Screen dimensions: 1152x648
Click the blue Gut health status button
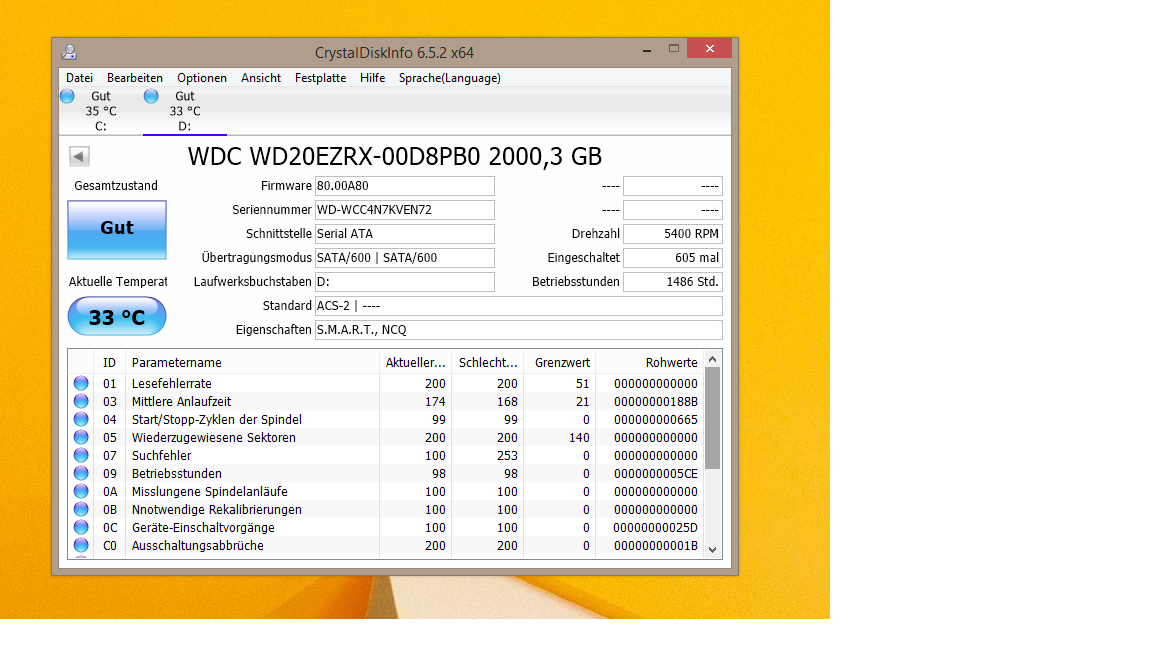[x=117, y=229]
